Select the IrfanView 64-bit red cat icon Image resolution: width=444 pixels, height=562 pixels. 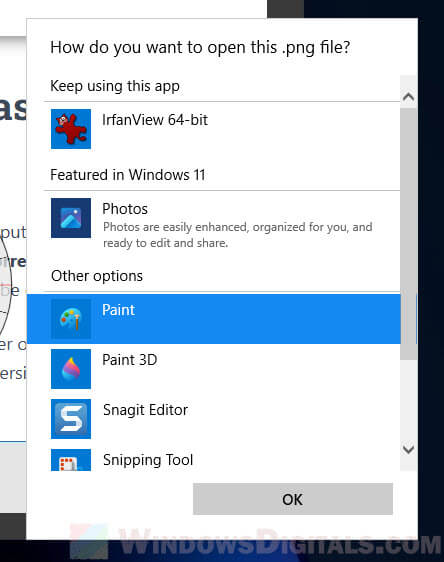[71, 129]
